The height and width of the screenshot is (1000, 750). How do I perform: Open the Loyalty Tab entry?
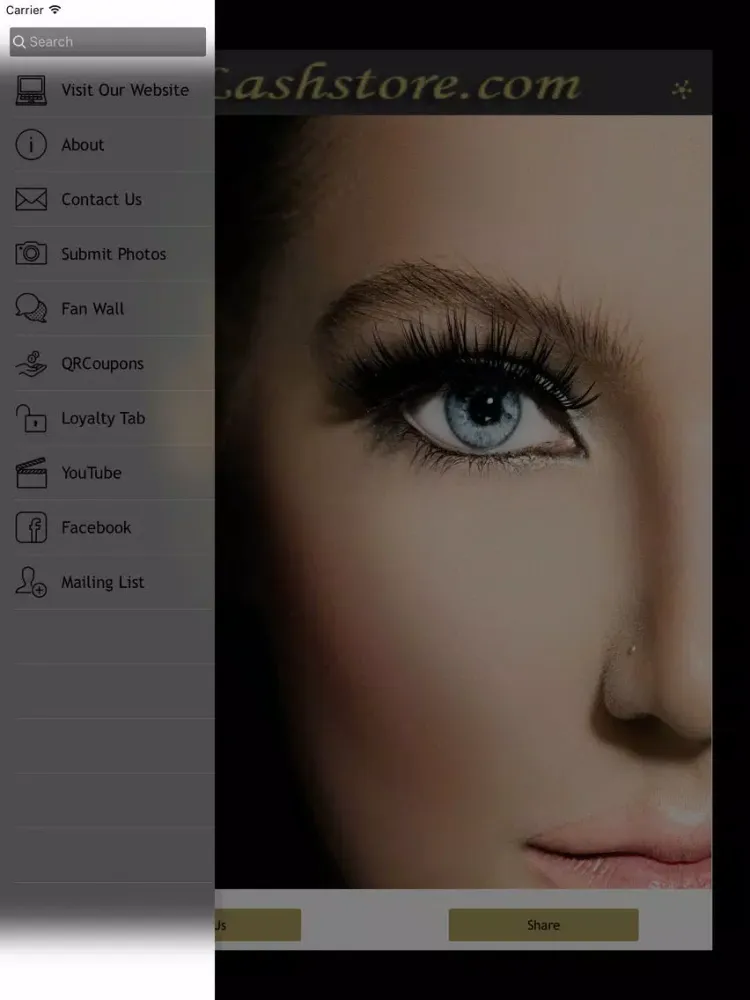click(x=107, y=418)
